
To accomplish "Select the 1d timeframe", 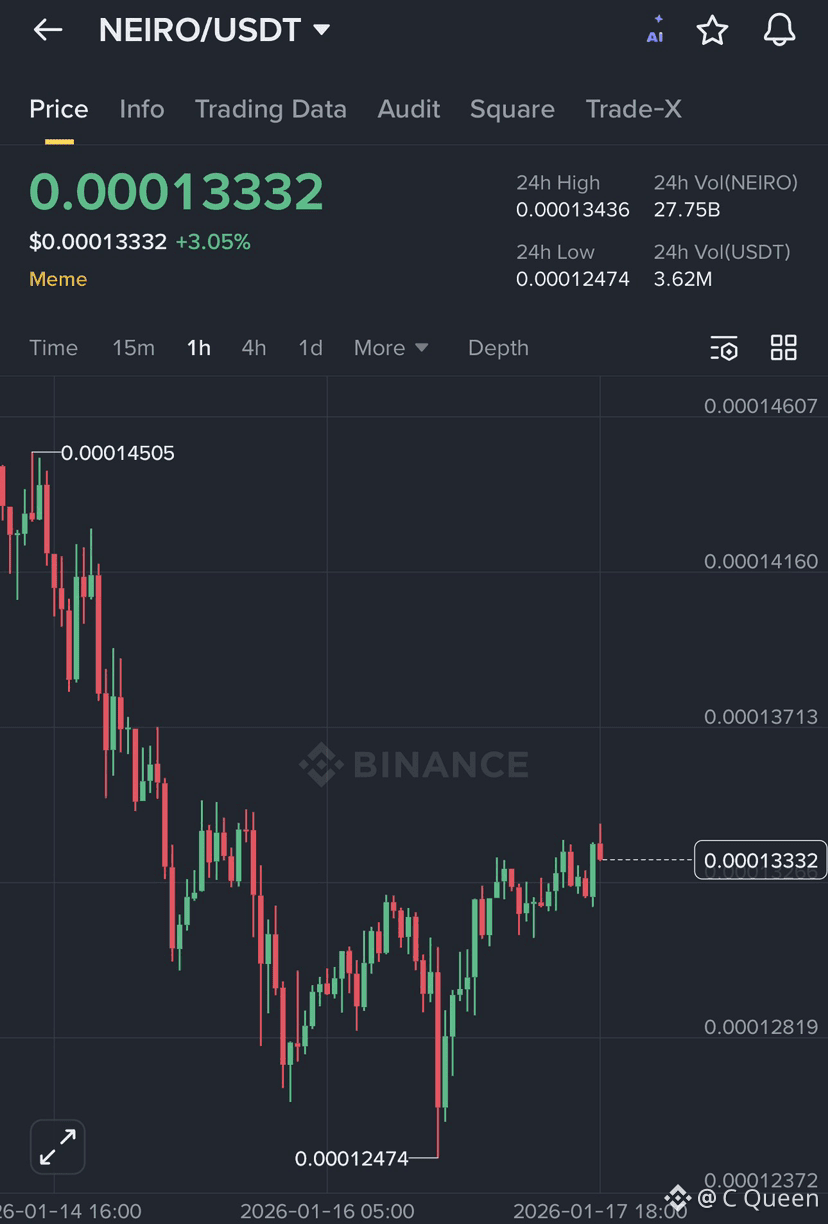I will 310,348.
